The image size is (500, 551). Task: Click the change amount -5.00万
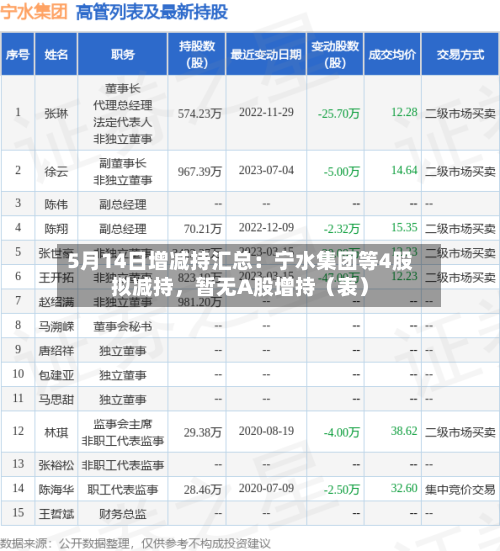(x=342, y=171)
